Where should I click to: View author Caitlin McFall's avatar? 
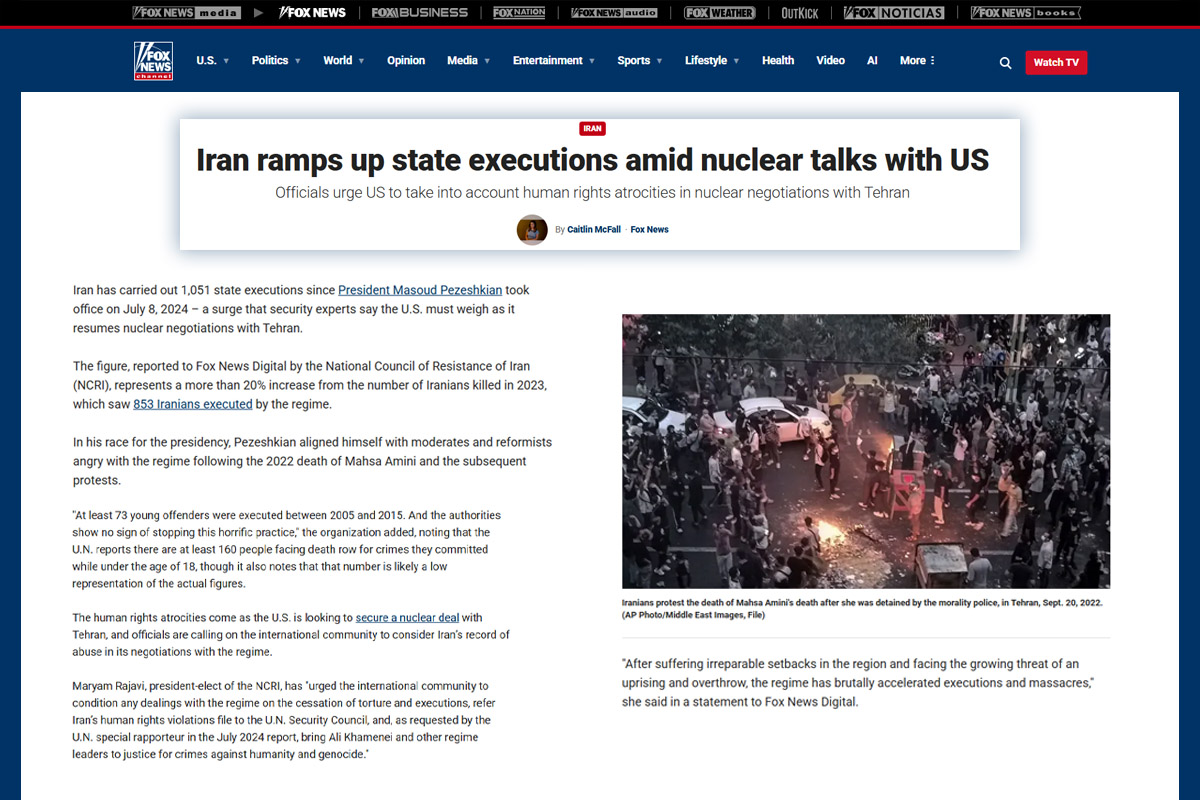click(x=532, y=230)
